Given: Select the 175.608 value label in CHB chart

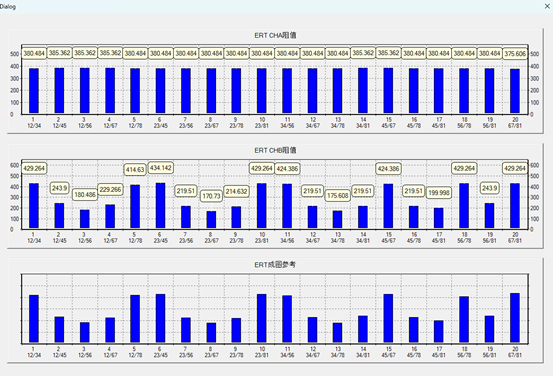Looking at the screenshot, I should tap(338, 195).
